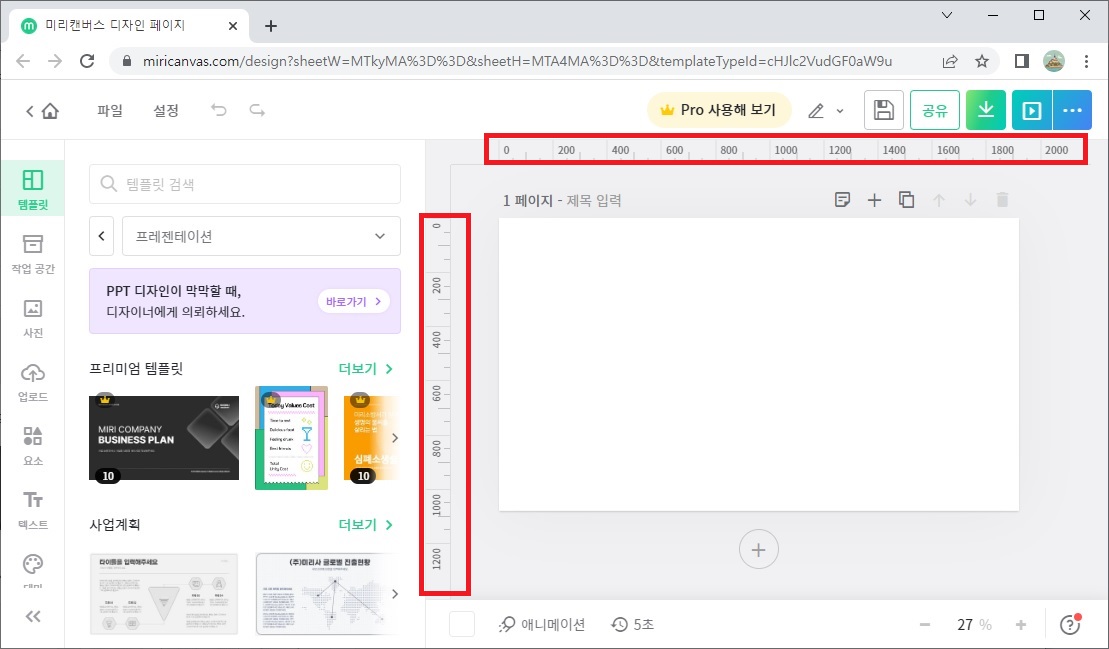1109x649 pixels.
Task: Show next 사업계획 templates with arrow
Action: click(395, 594)
